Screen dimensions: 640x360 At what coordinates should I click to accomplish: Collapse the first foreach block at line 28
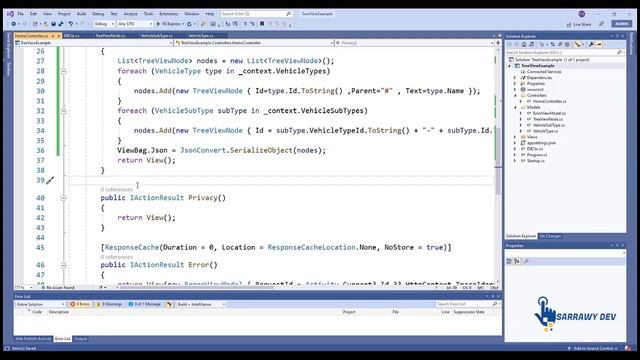click(x=63, y=71)
